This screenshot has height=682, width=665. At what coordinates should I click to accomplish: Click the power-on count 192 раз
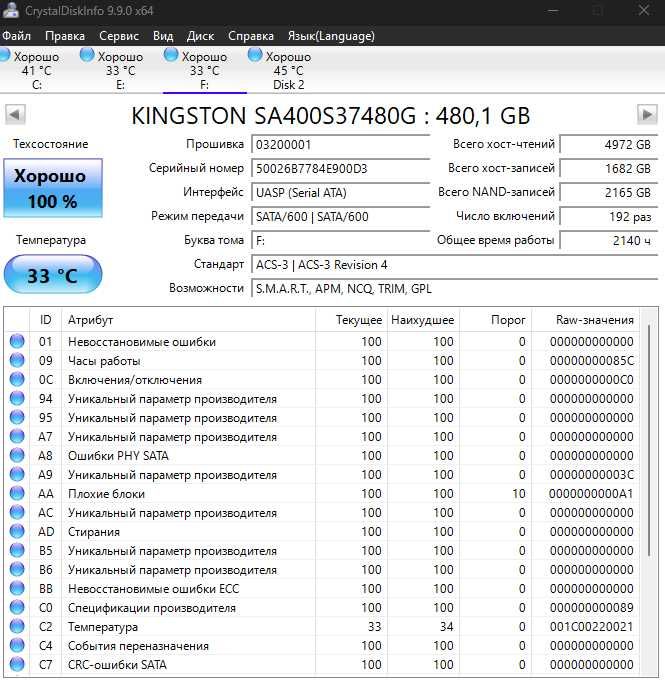609,216
